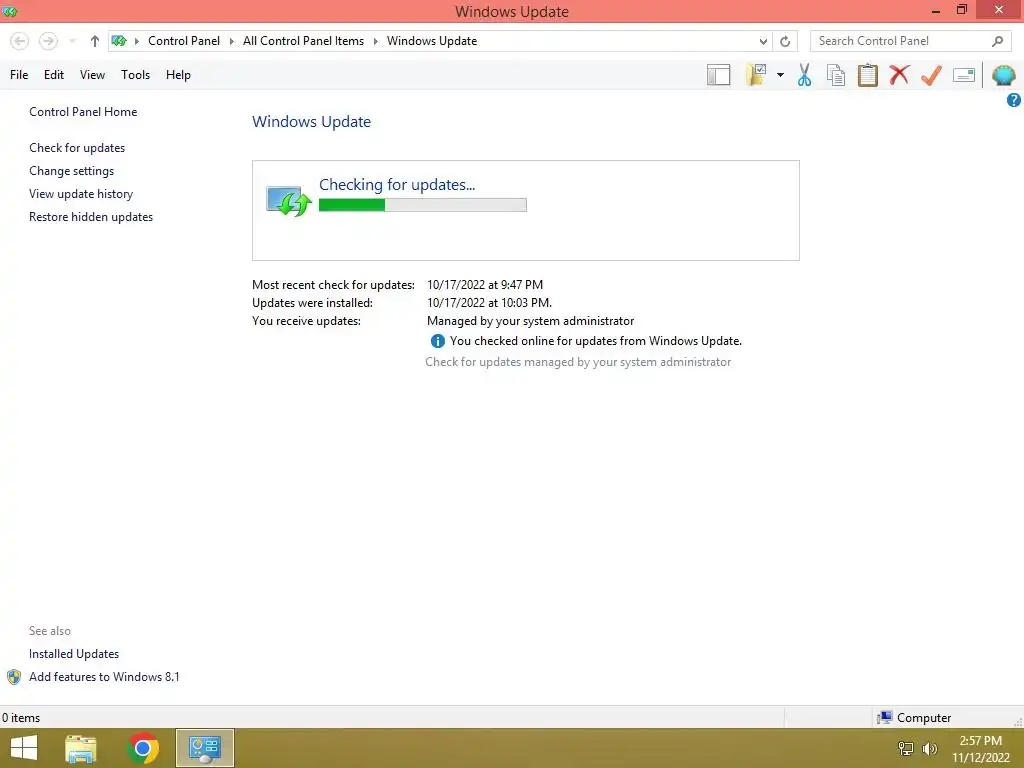
Task: Open the View menu
Action: pyautogui.click(x=92, y=74)
